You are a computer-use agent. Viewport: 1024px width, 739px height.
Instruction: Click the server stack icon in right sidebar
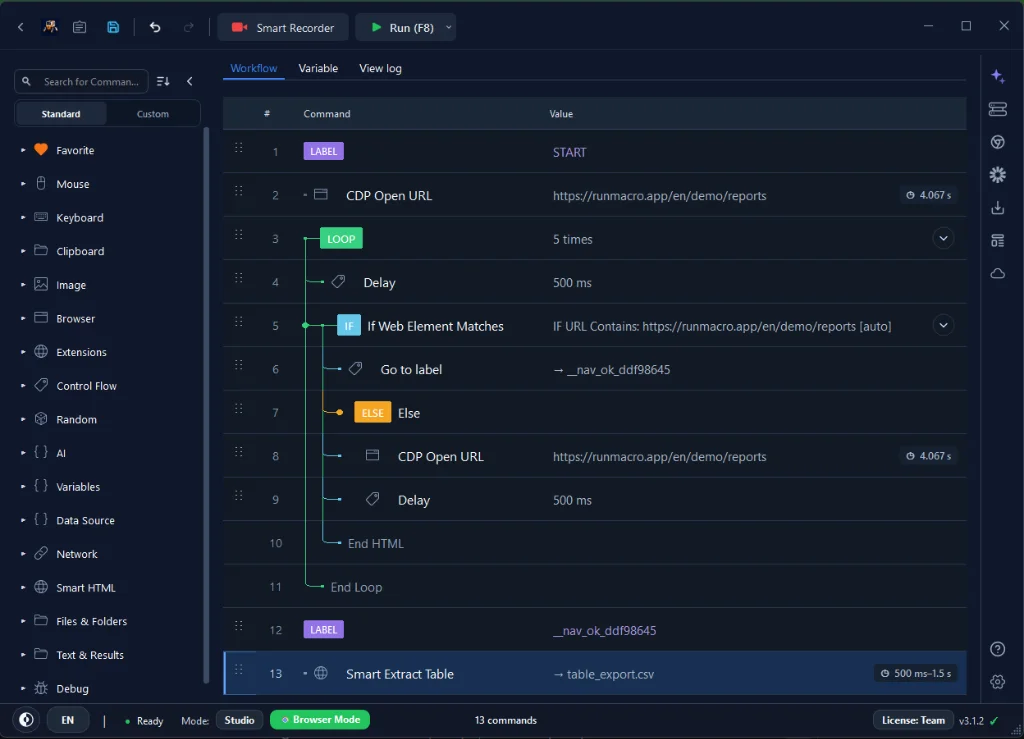point(997,109)
